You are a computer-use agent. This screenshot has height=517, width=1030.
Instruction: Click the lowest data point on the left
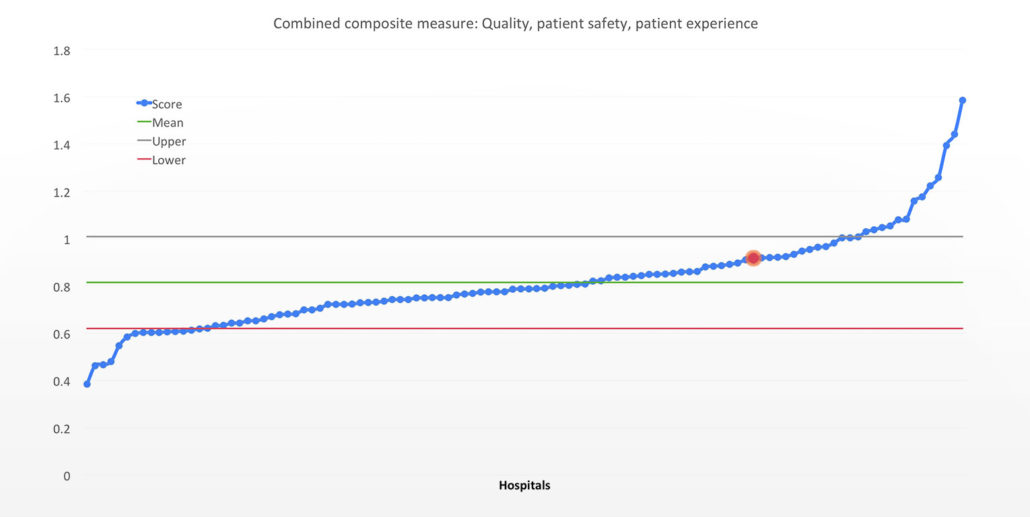pyautogui.click(x=87, y=384)
